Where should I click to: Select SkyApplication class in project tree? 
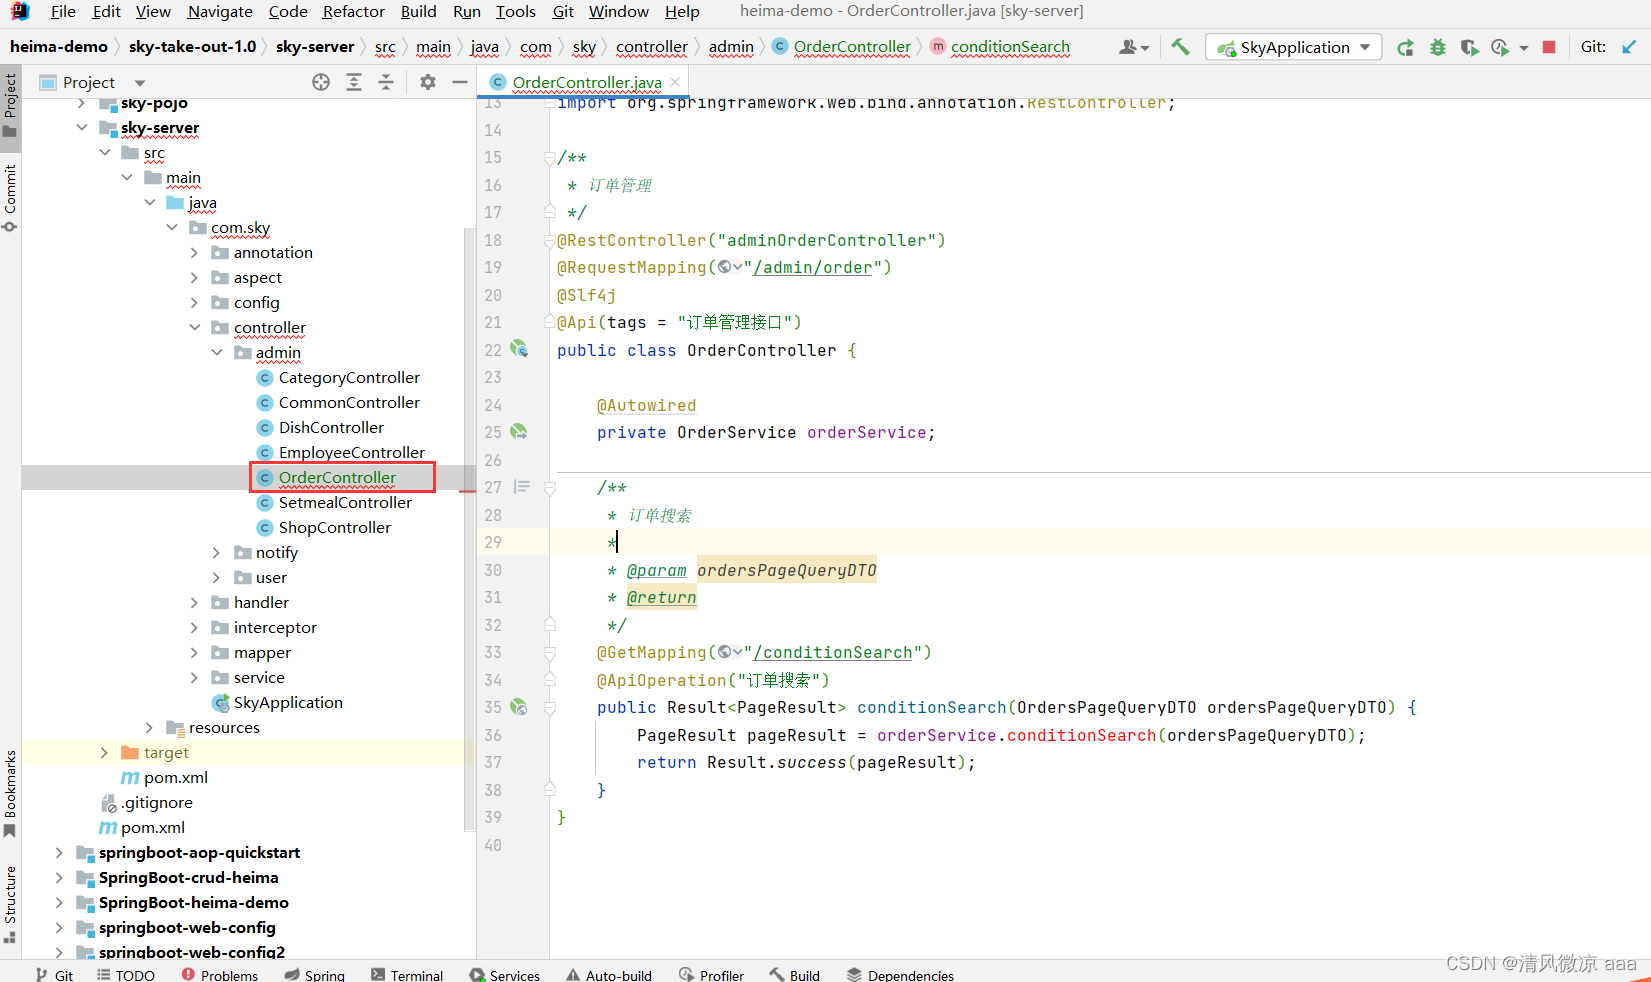coord(288,702)
